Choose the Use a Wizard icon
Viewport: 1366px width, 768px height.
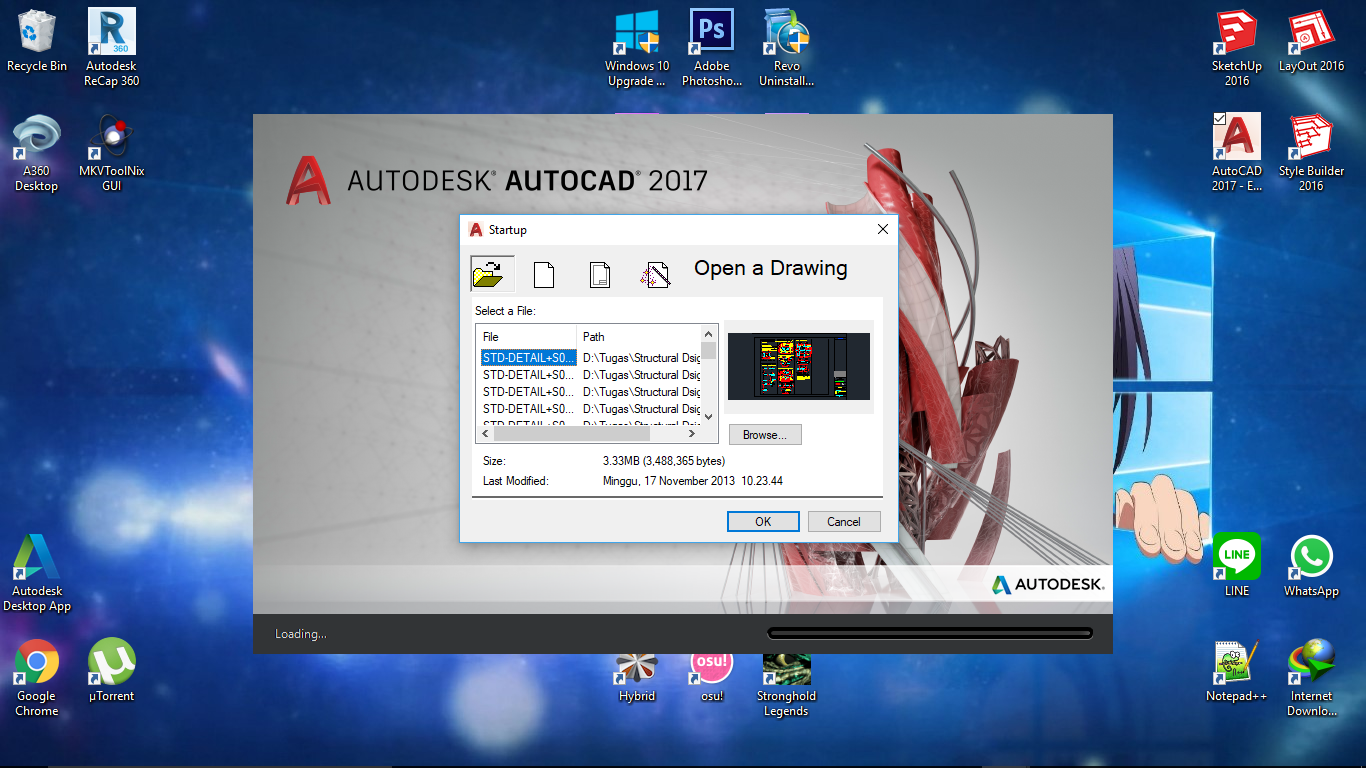[x=655, y=272]
